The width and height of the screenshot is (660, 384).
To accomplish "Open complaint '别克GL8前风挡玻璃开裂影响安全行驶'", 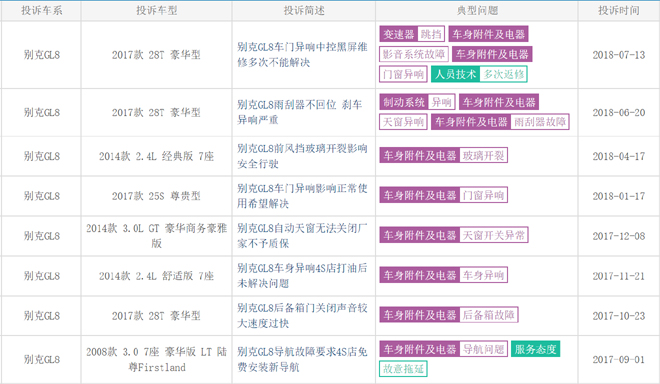I will click(302, 156).
